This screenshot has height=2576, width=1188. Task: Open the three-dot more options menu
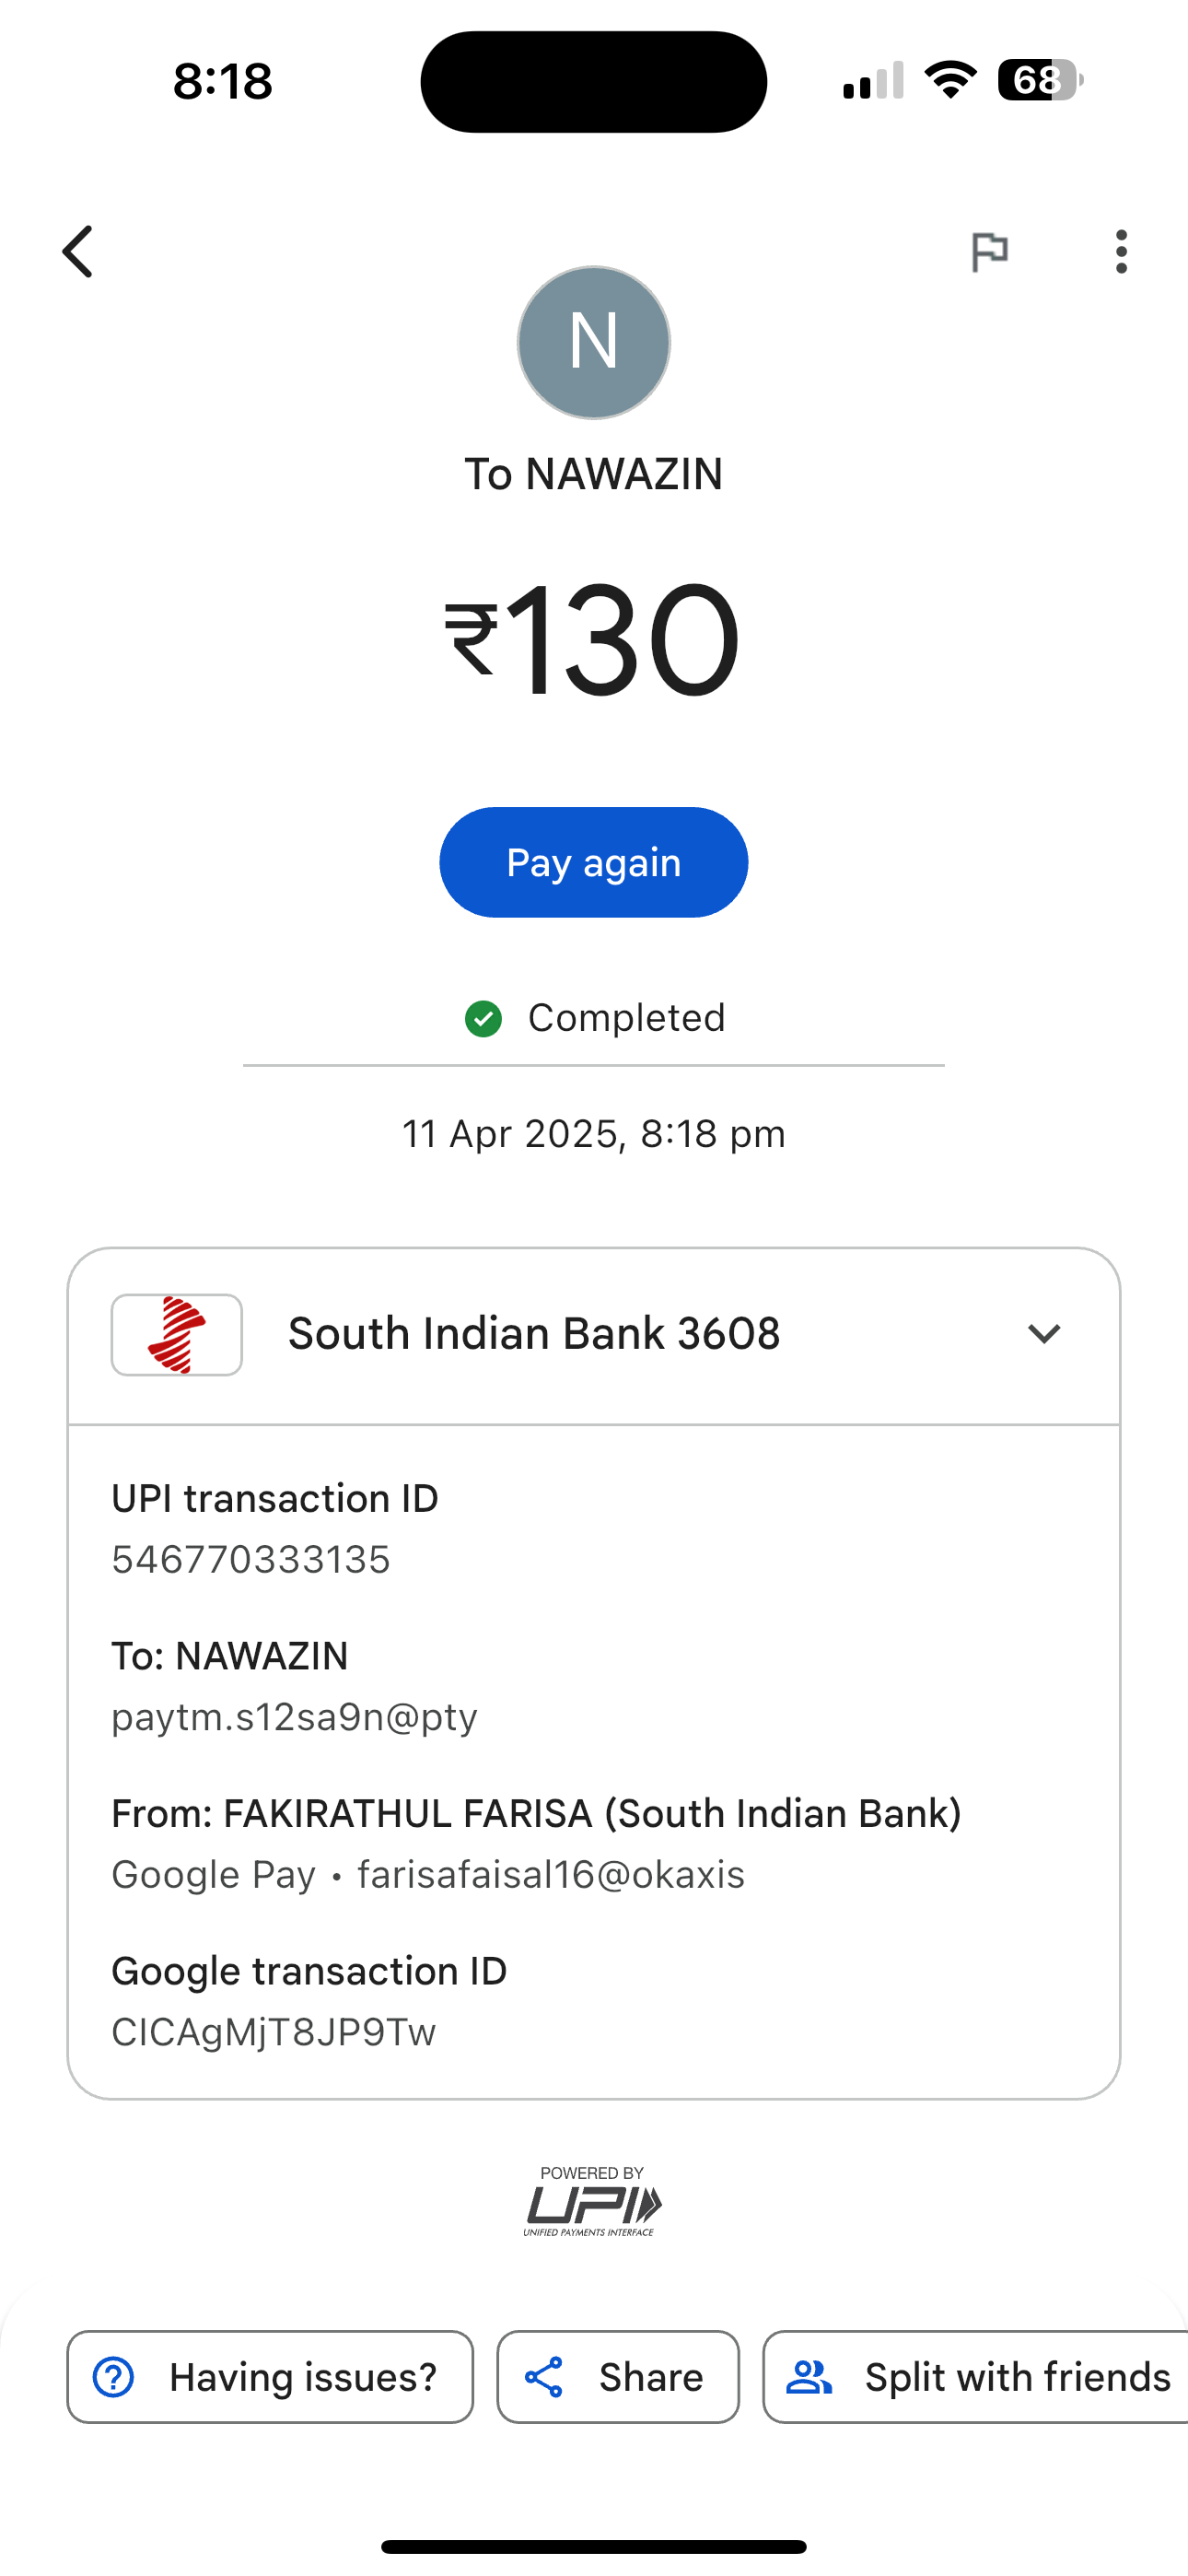click(1121, 251)
